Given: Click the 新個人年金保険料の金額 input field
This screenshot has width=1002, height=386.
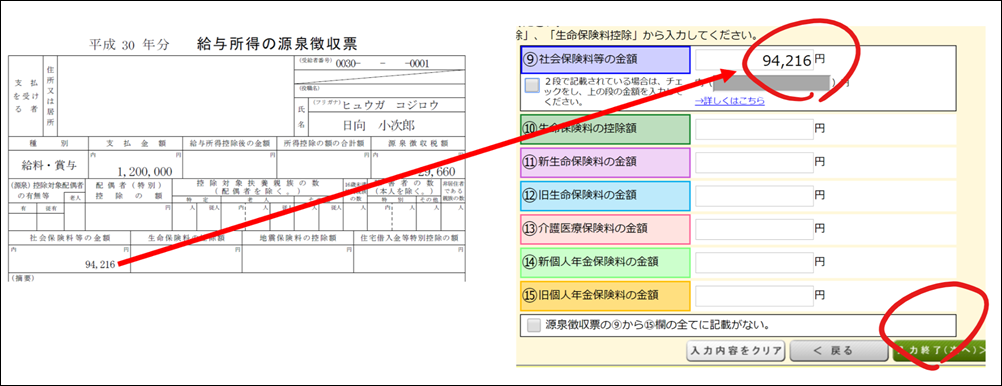Looking at the screenshot, I should [x=754, y=262].
